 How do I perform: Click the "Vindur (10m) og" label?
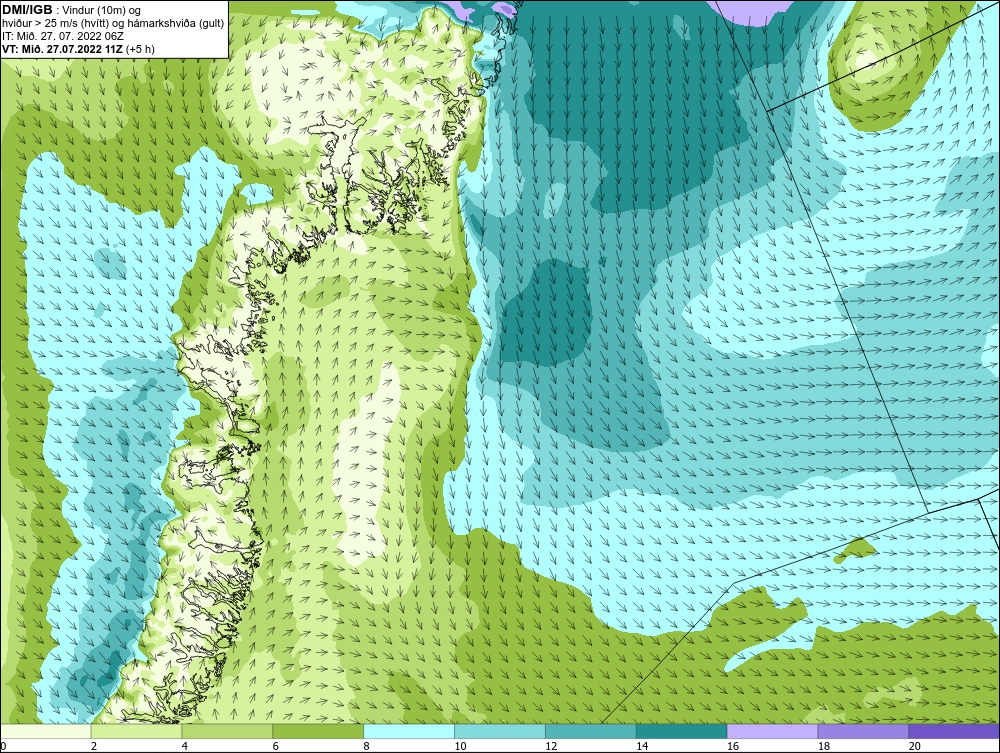[101, 10]
